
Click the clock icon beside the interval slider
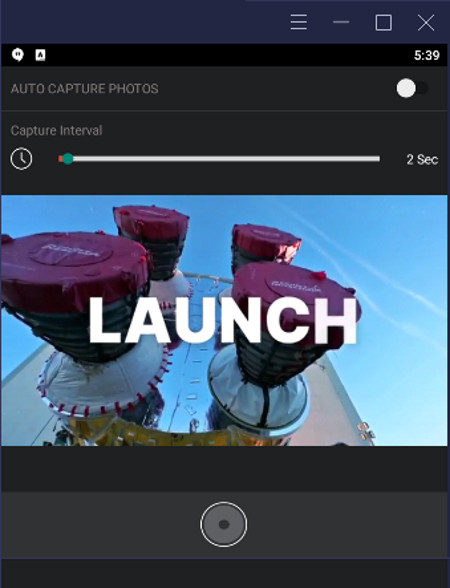21,159
